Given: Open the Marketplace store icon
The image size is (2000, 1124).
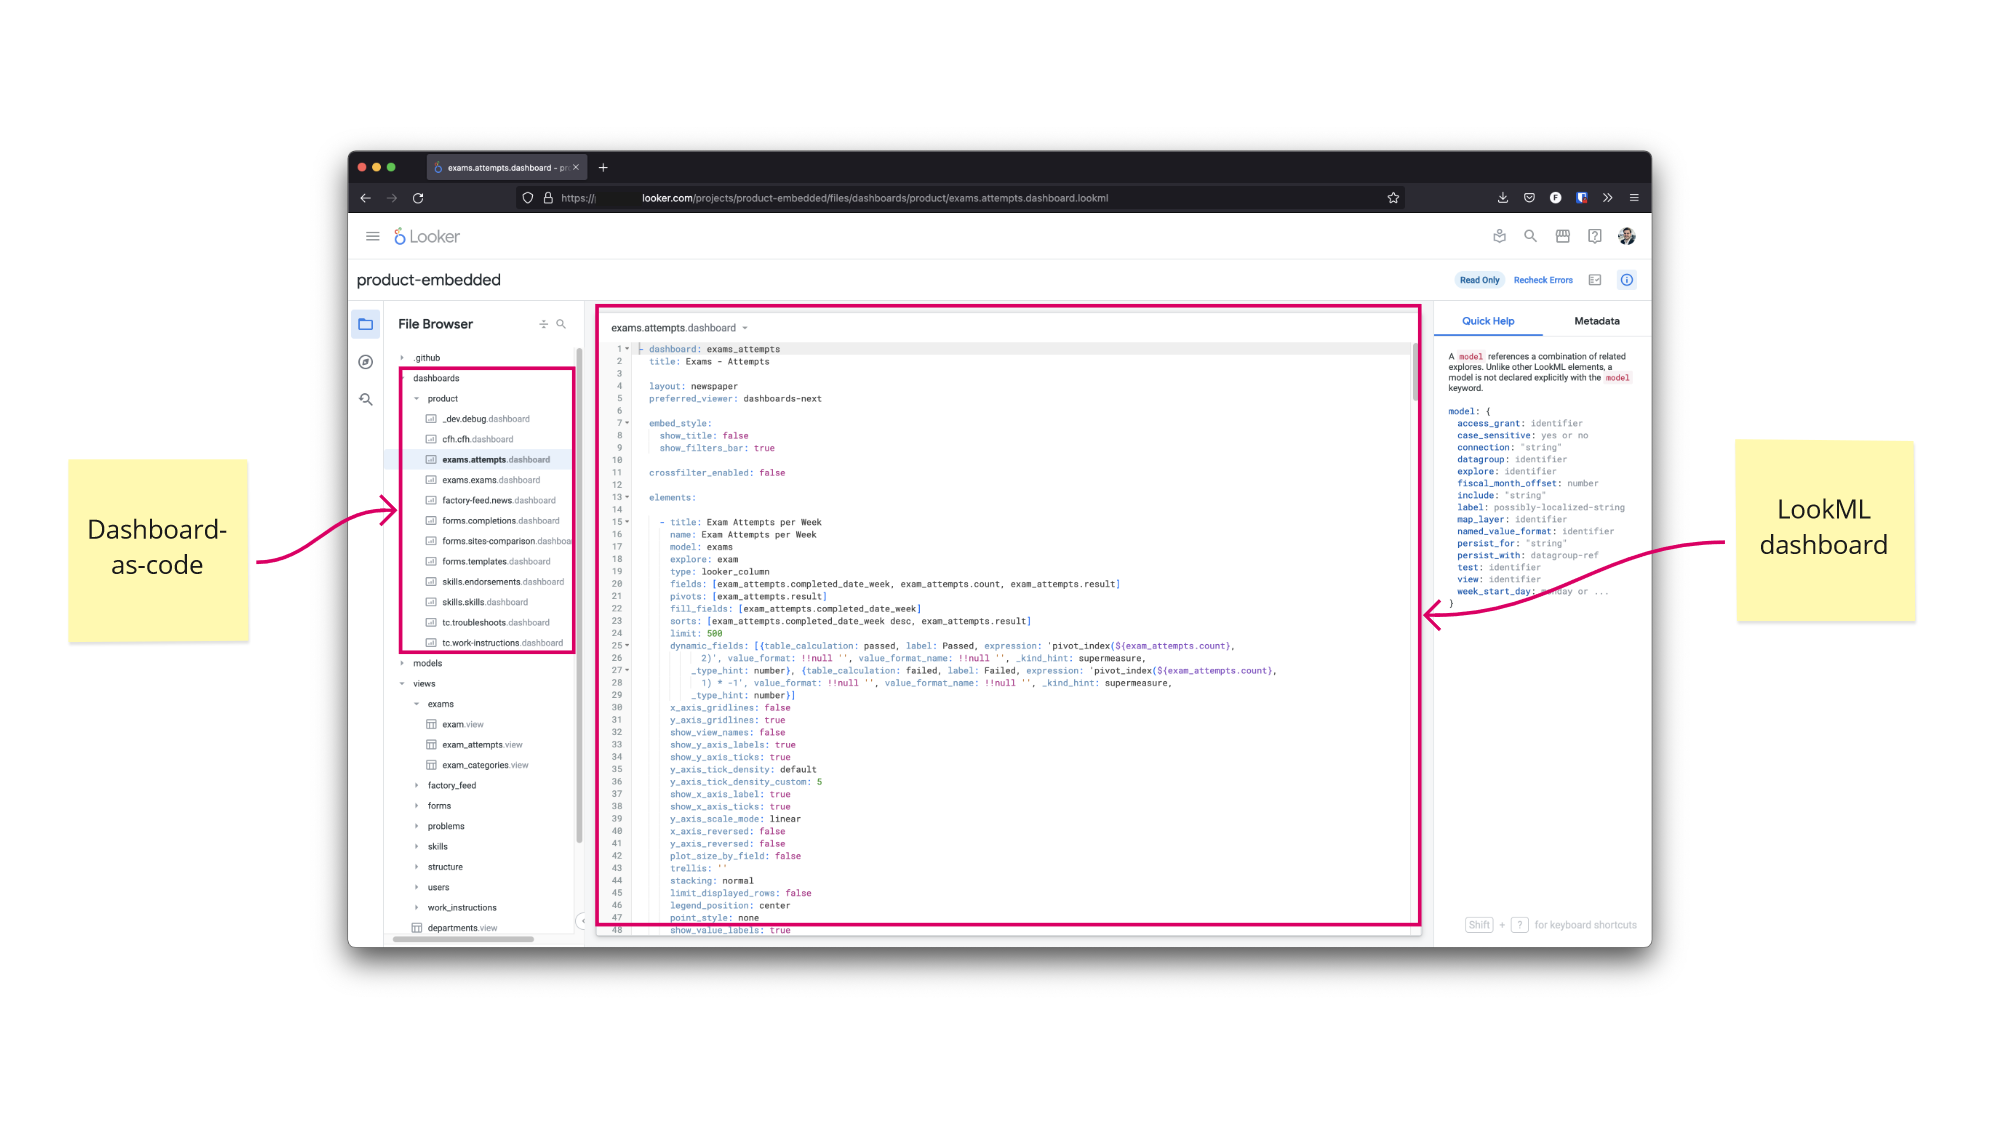Looking at the screenshot, I should (x=1563, y=237).
